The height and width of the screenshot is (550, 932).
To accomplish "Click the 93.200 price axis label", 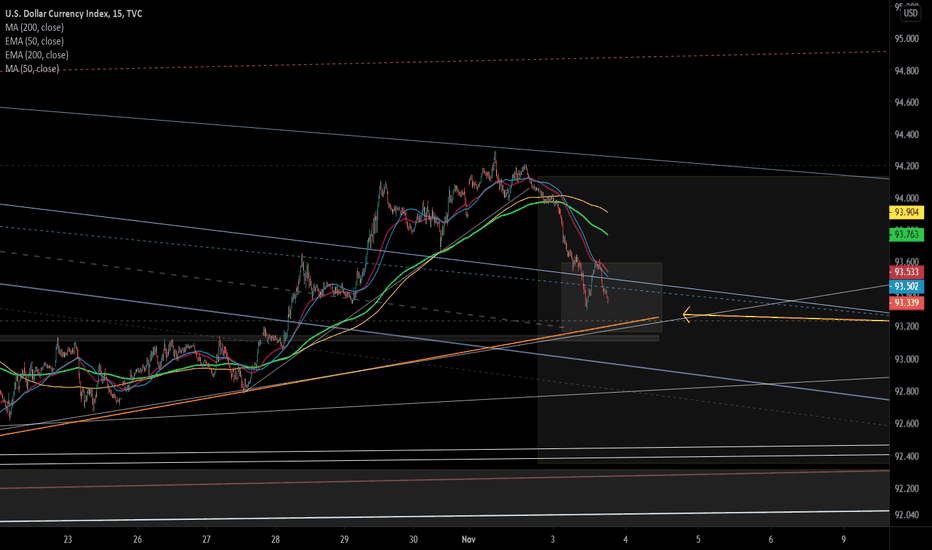I will click(x=906, y=326).
